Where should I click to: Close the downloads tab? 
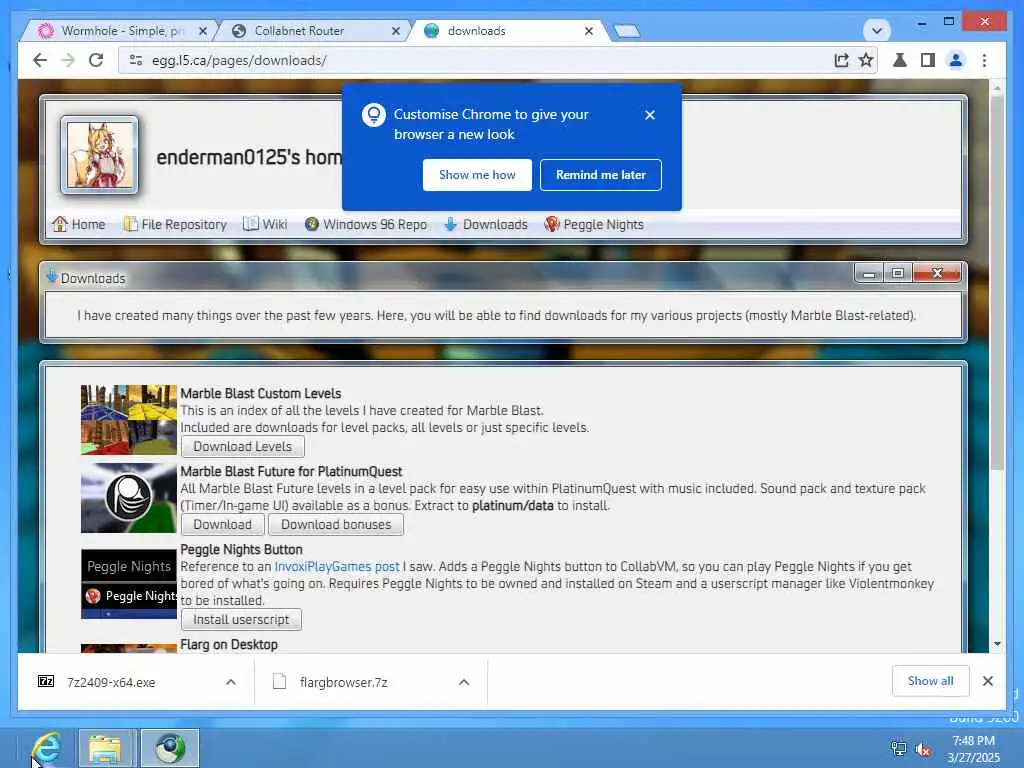pyautogui.click(x=588, y=31)
